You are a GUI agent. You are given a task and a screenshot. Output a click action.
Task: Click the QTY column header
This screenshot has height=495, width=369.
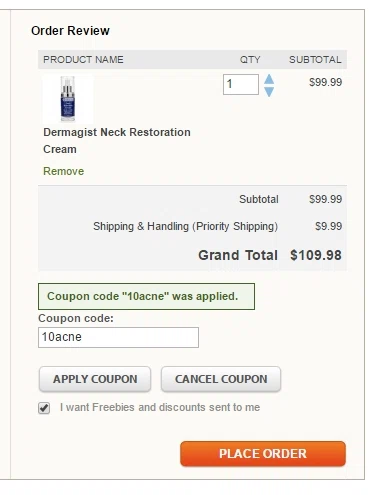coord(250,60)
